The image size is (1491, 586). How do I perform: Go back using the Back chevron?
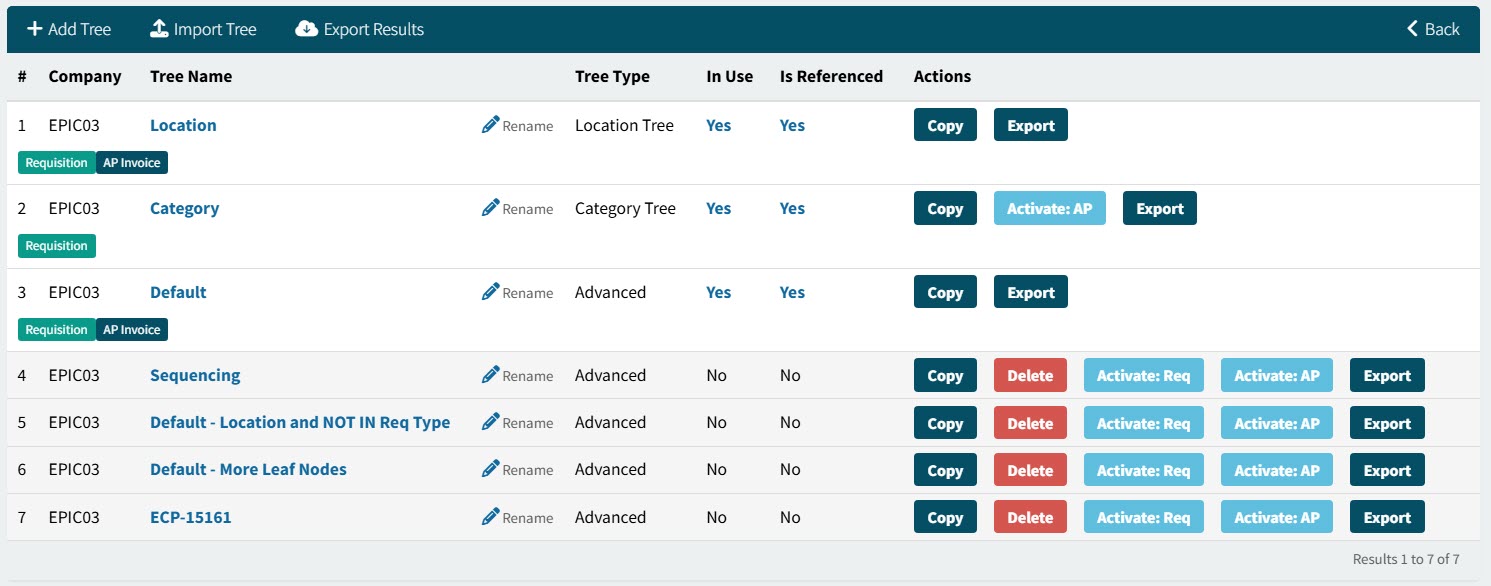(x=1413, y=29)
